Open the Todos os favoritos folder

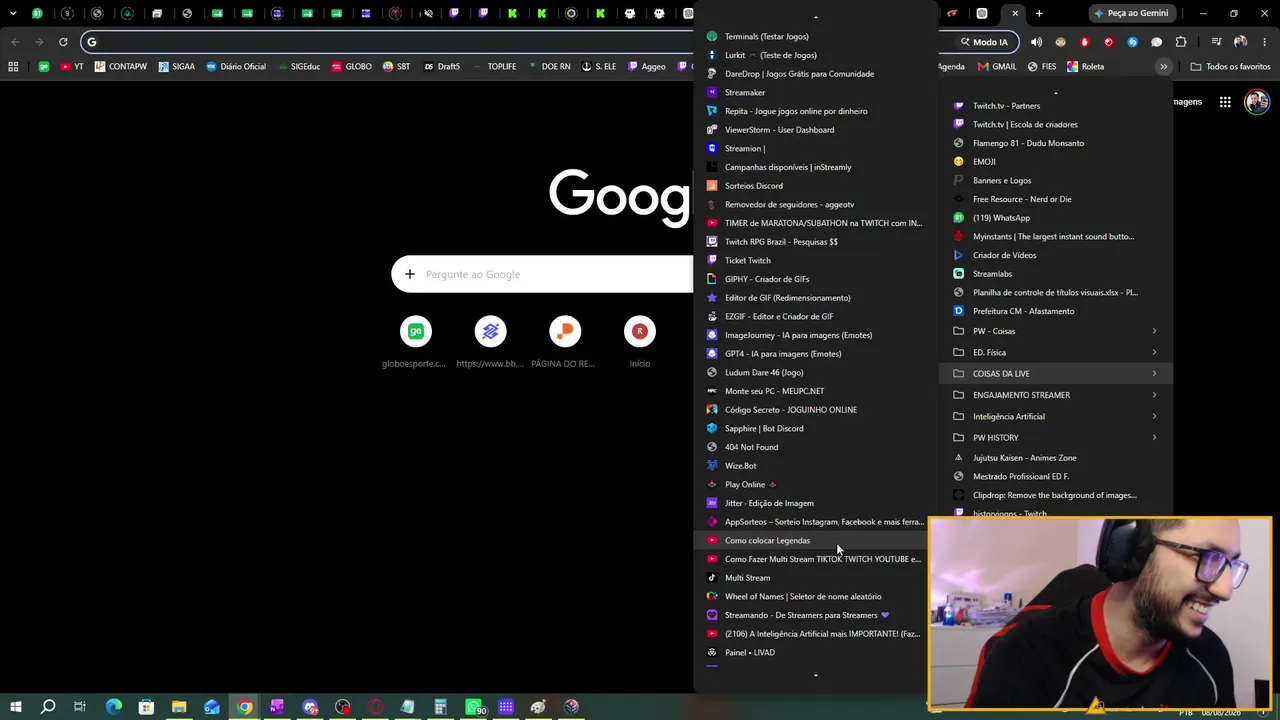[x=1230, y=67]
